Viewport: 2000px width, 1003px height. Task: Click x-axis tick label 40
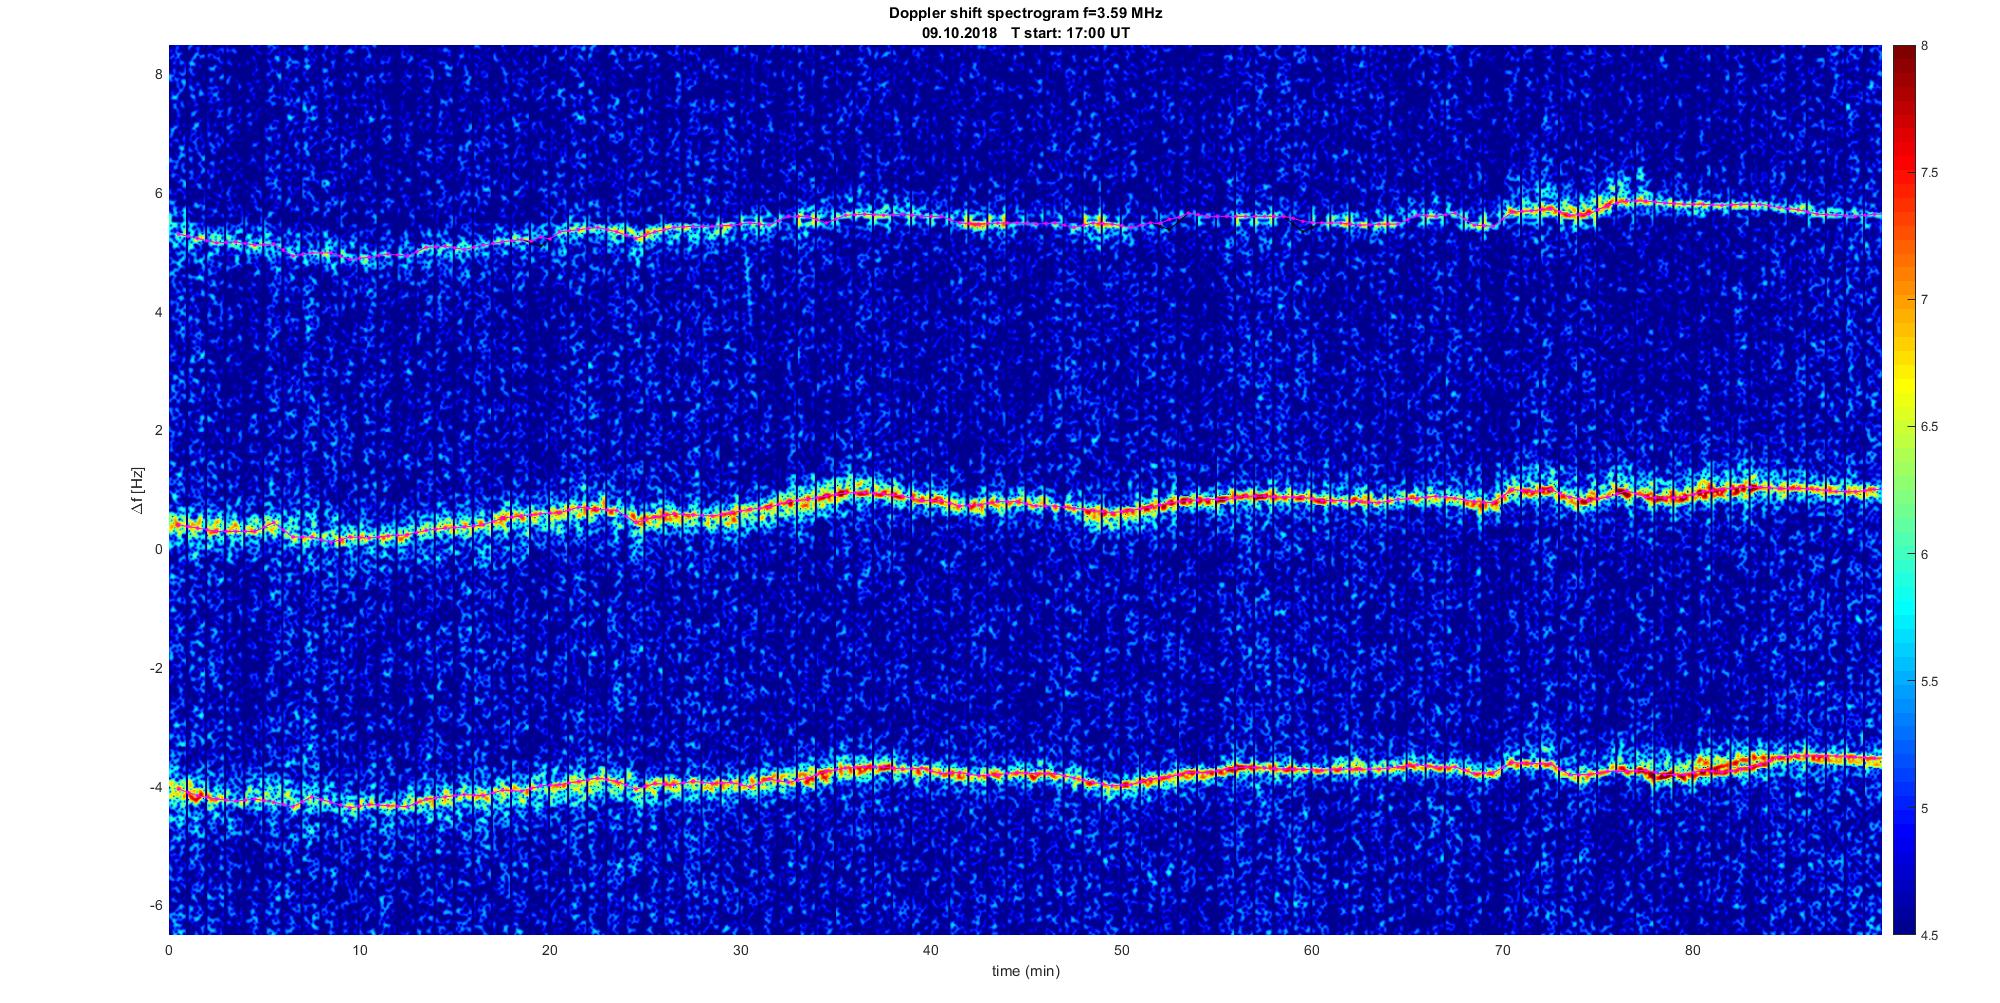931,950
